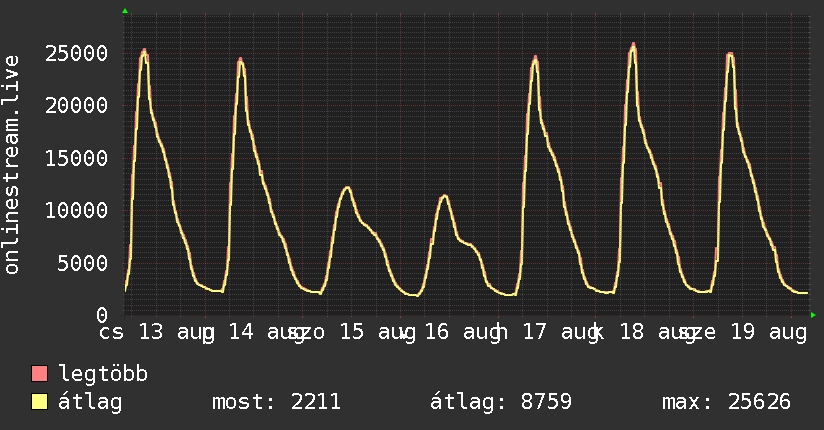Select the legtöbb legend label
Viewport: 824px width, 430px height.
103,373
